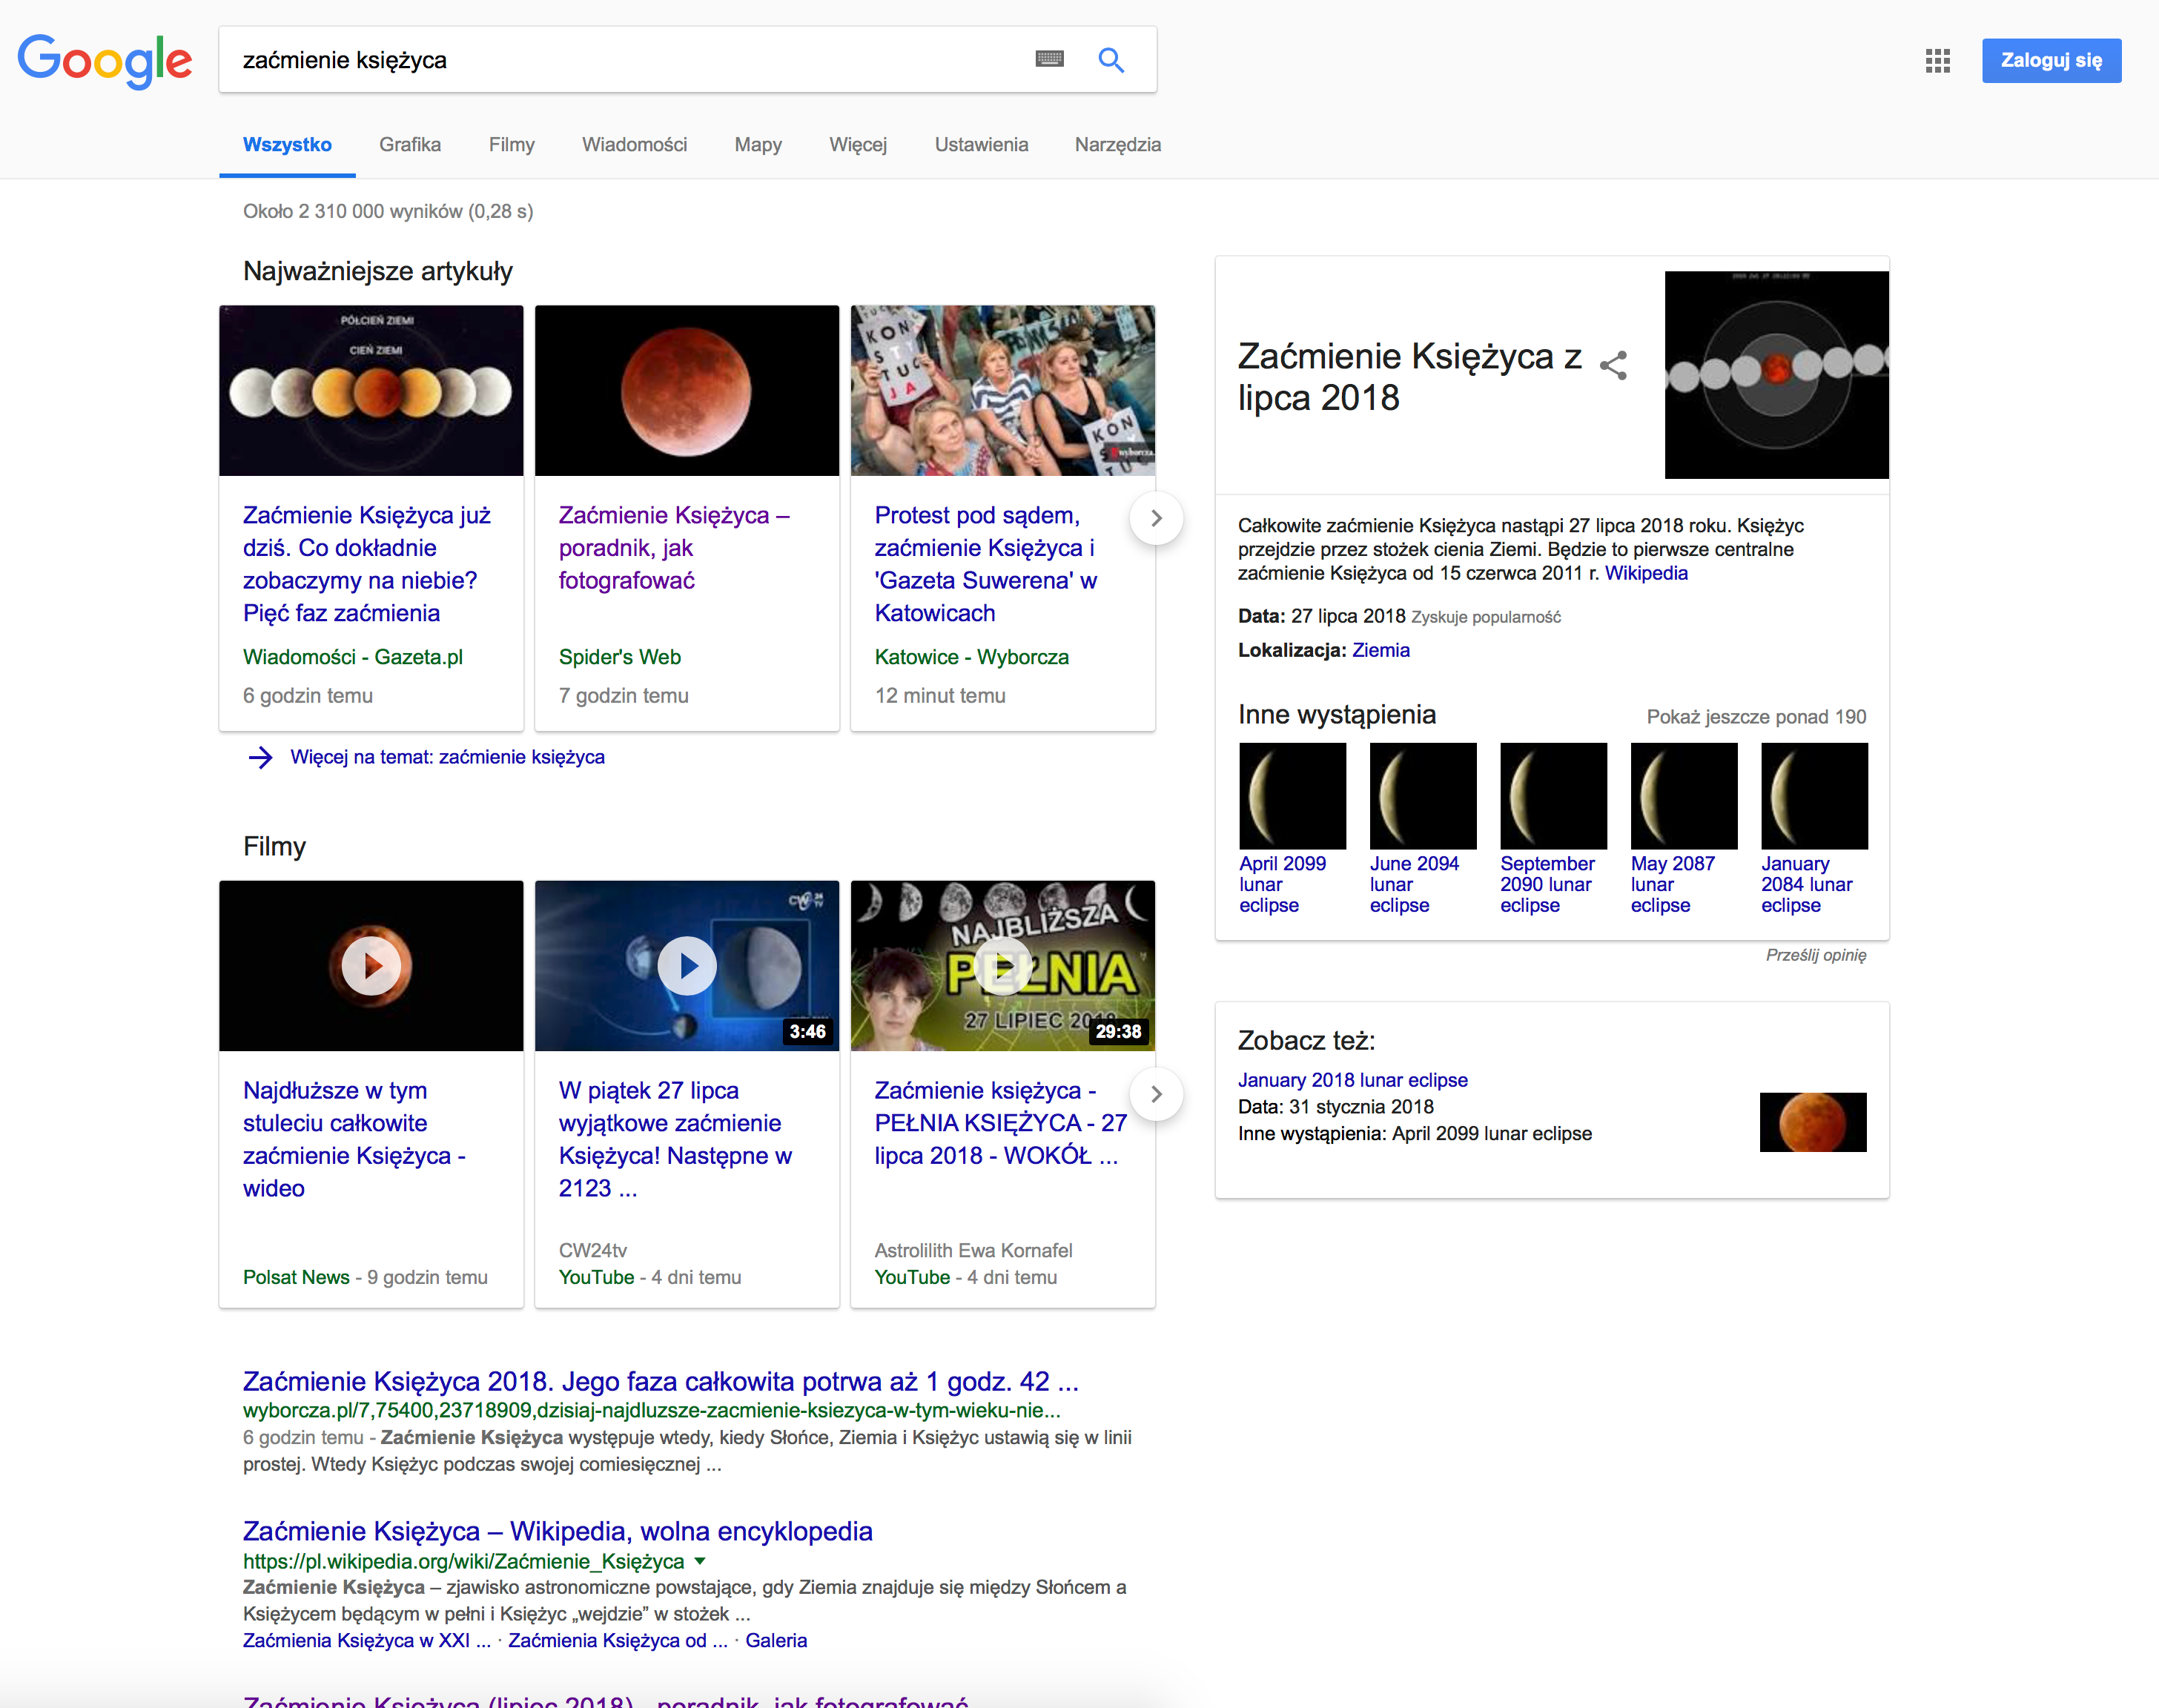Open article 'Zaćmienie Księżyca już dziś' from Gazeta.pl
Screen dimensions: 2159x1708
pyautogui.click(x=367, y=564)
